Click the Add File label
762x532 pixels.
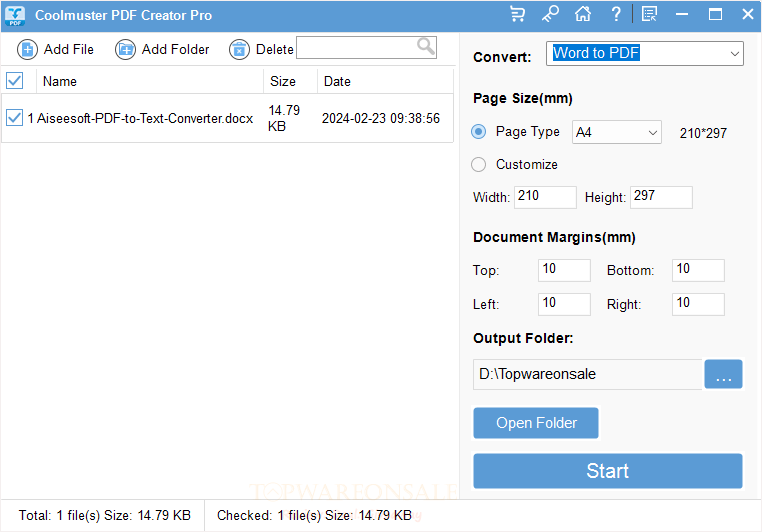click(69, 50)
